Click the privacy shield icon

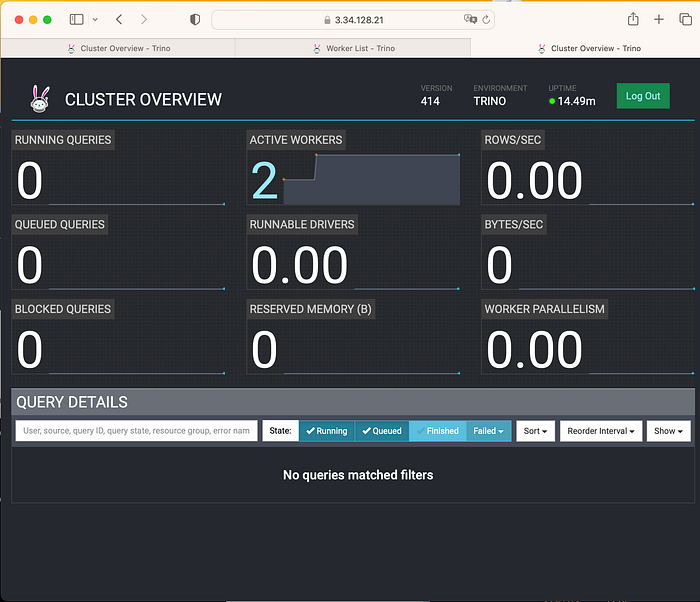coord(195,20)
